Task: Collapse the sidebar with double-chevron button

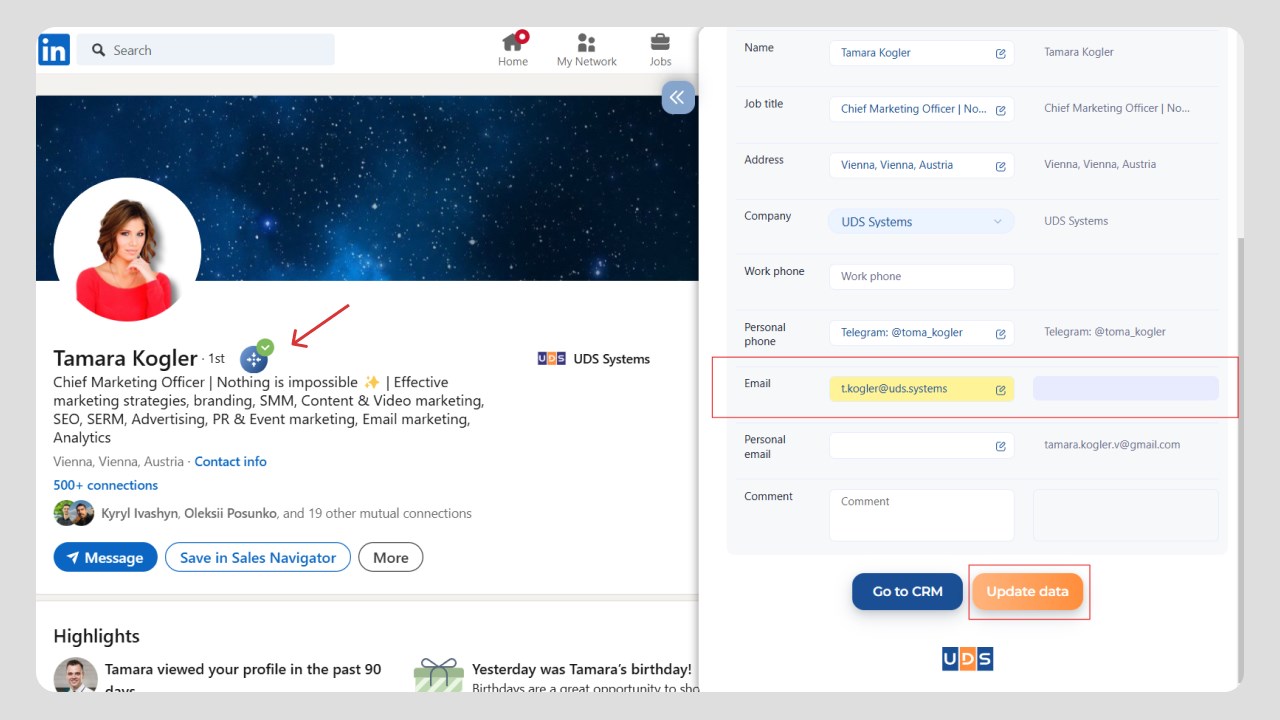Action: coord(678,97)
